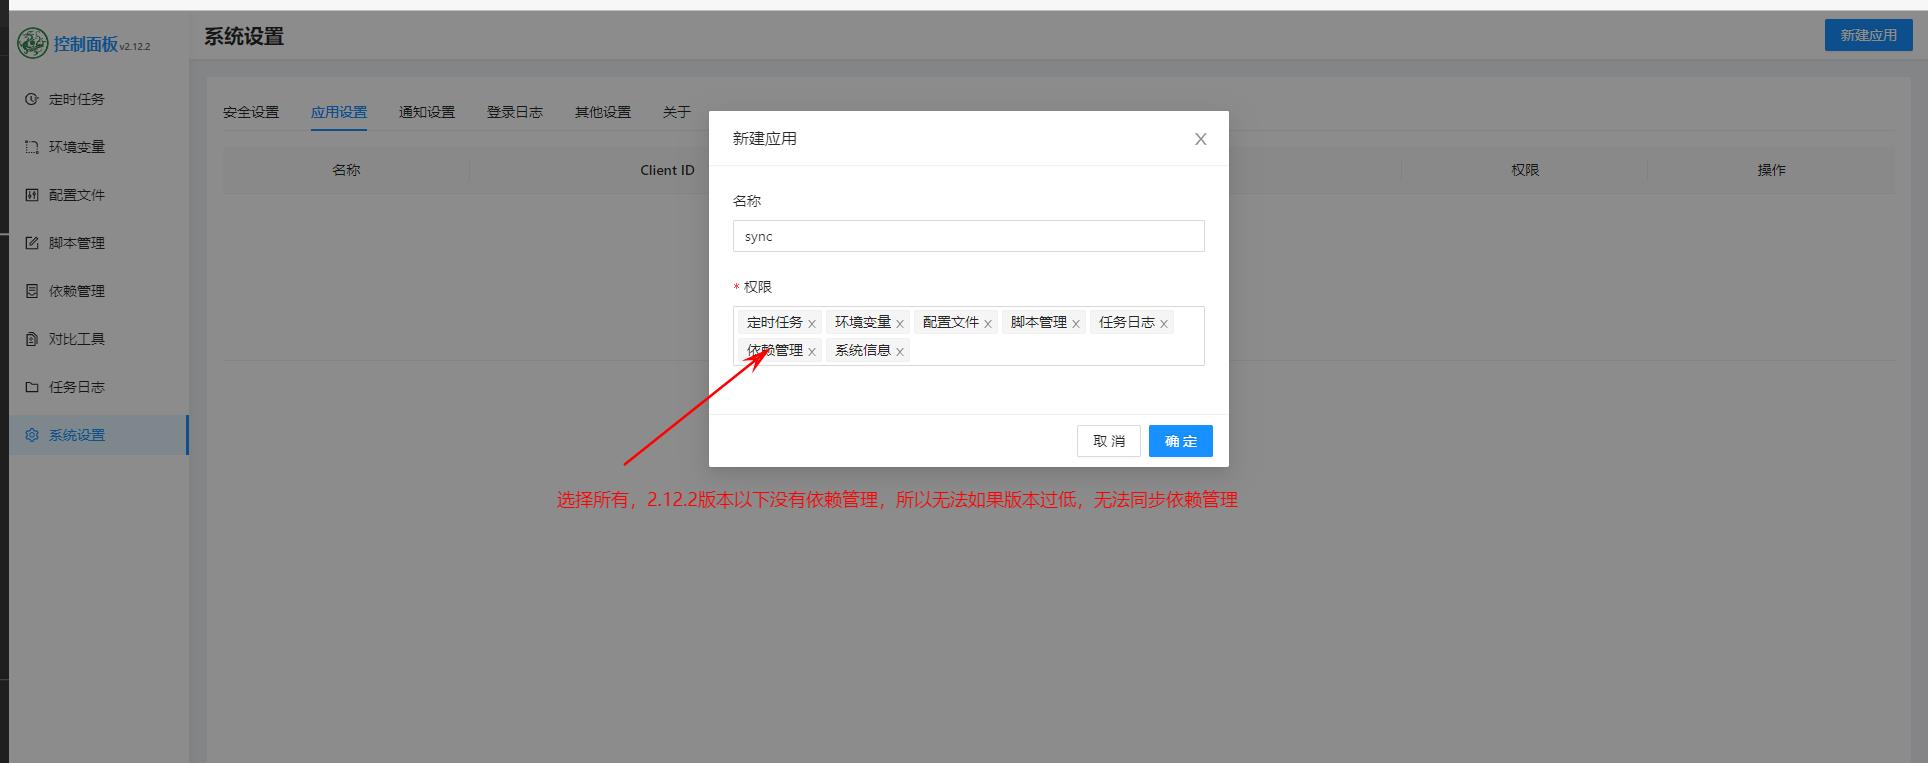1928x763 pixels.
Task: Switch to the 应用设置 tab
Action: click(x=339, y=112)
